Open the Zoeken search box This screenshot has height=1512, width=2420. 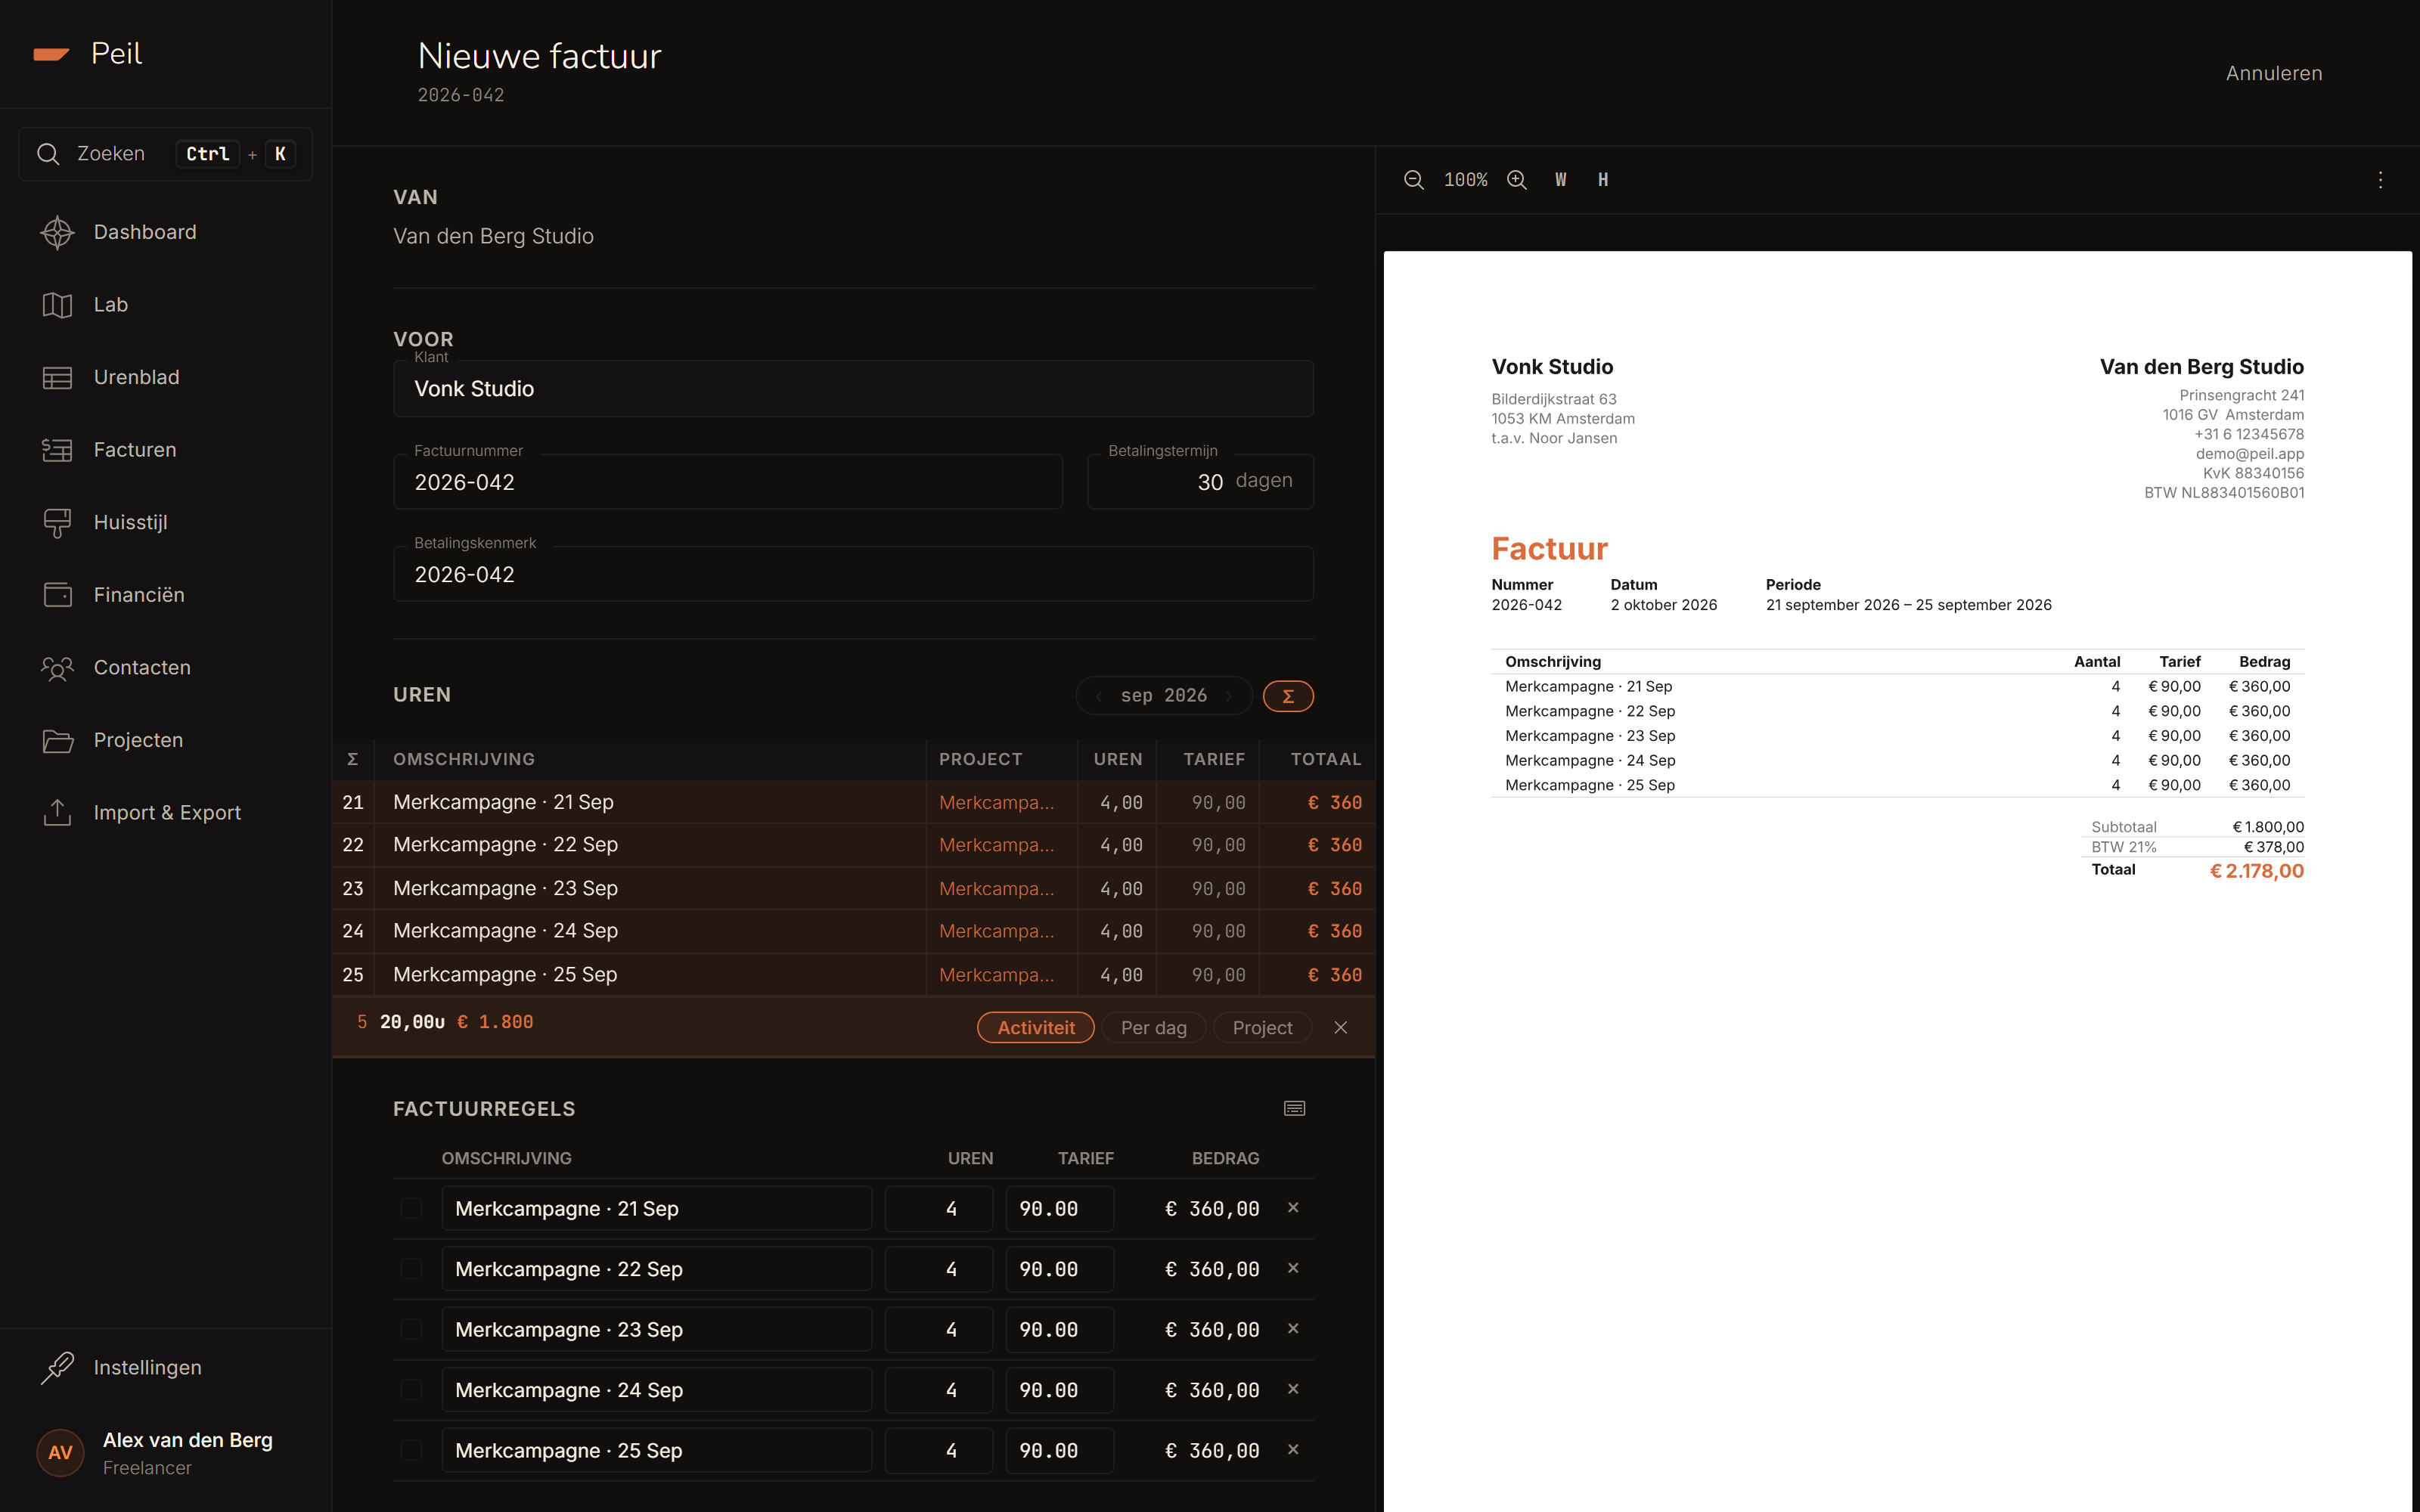coord(166,154)
